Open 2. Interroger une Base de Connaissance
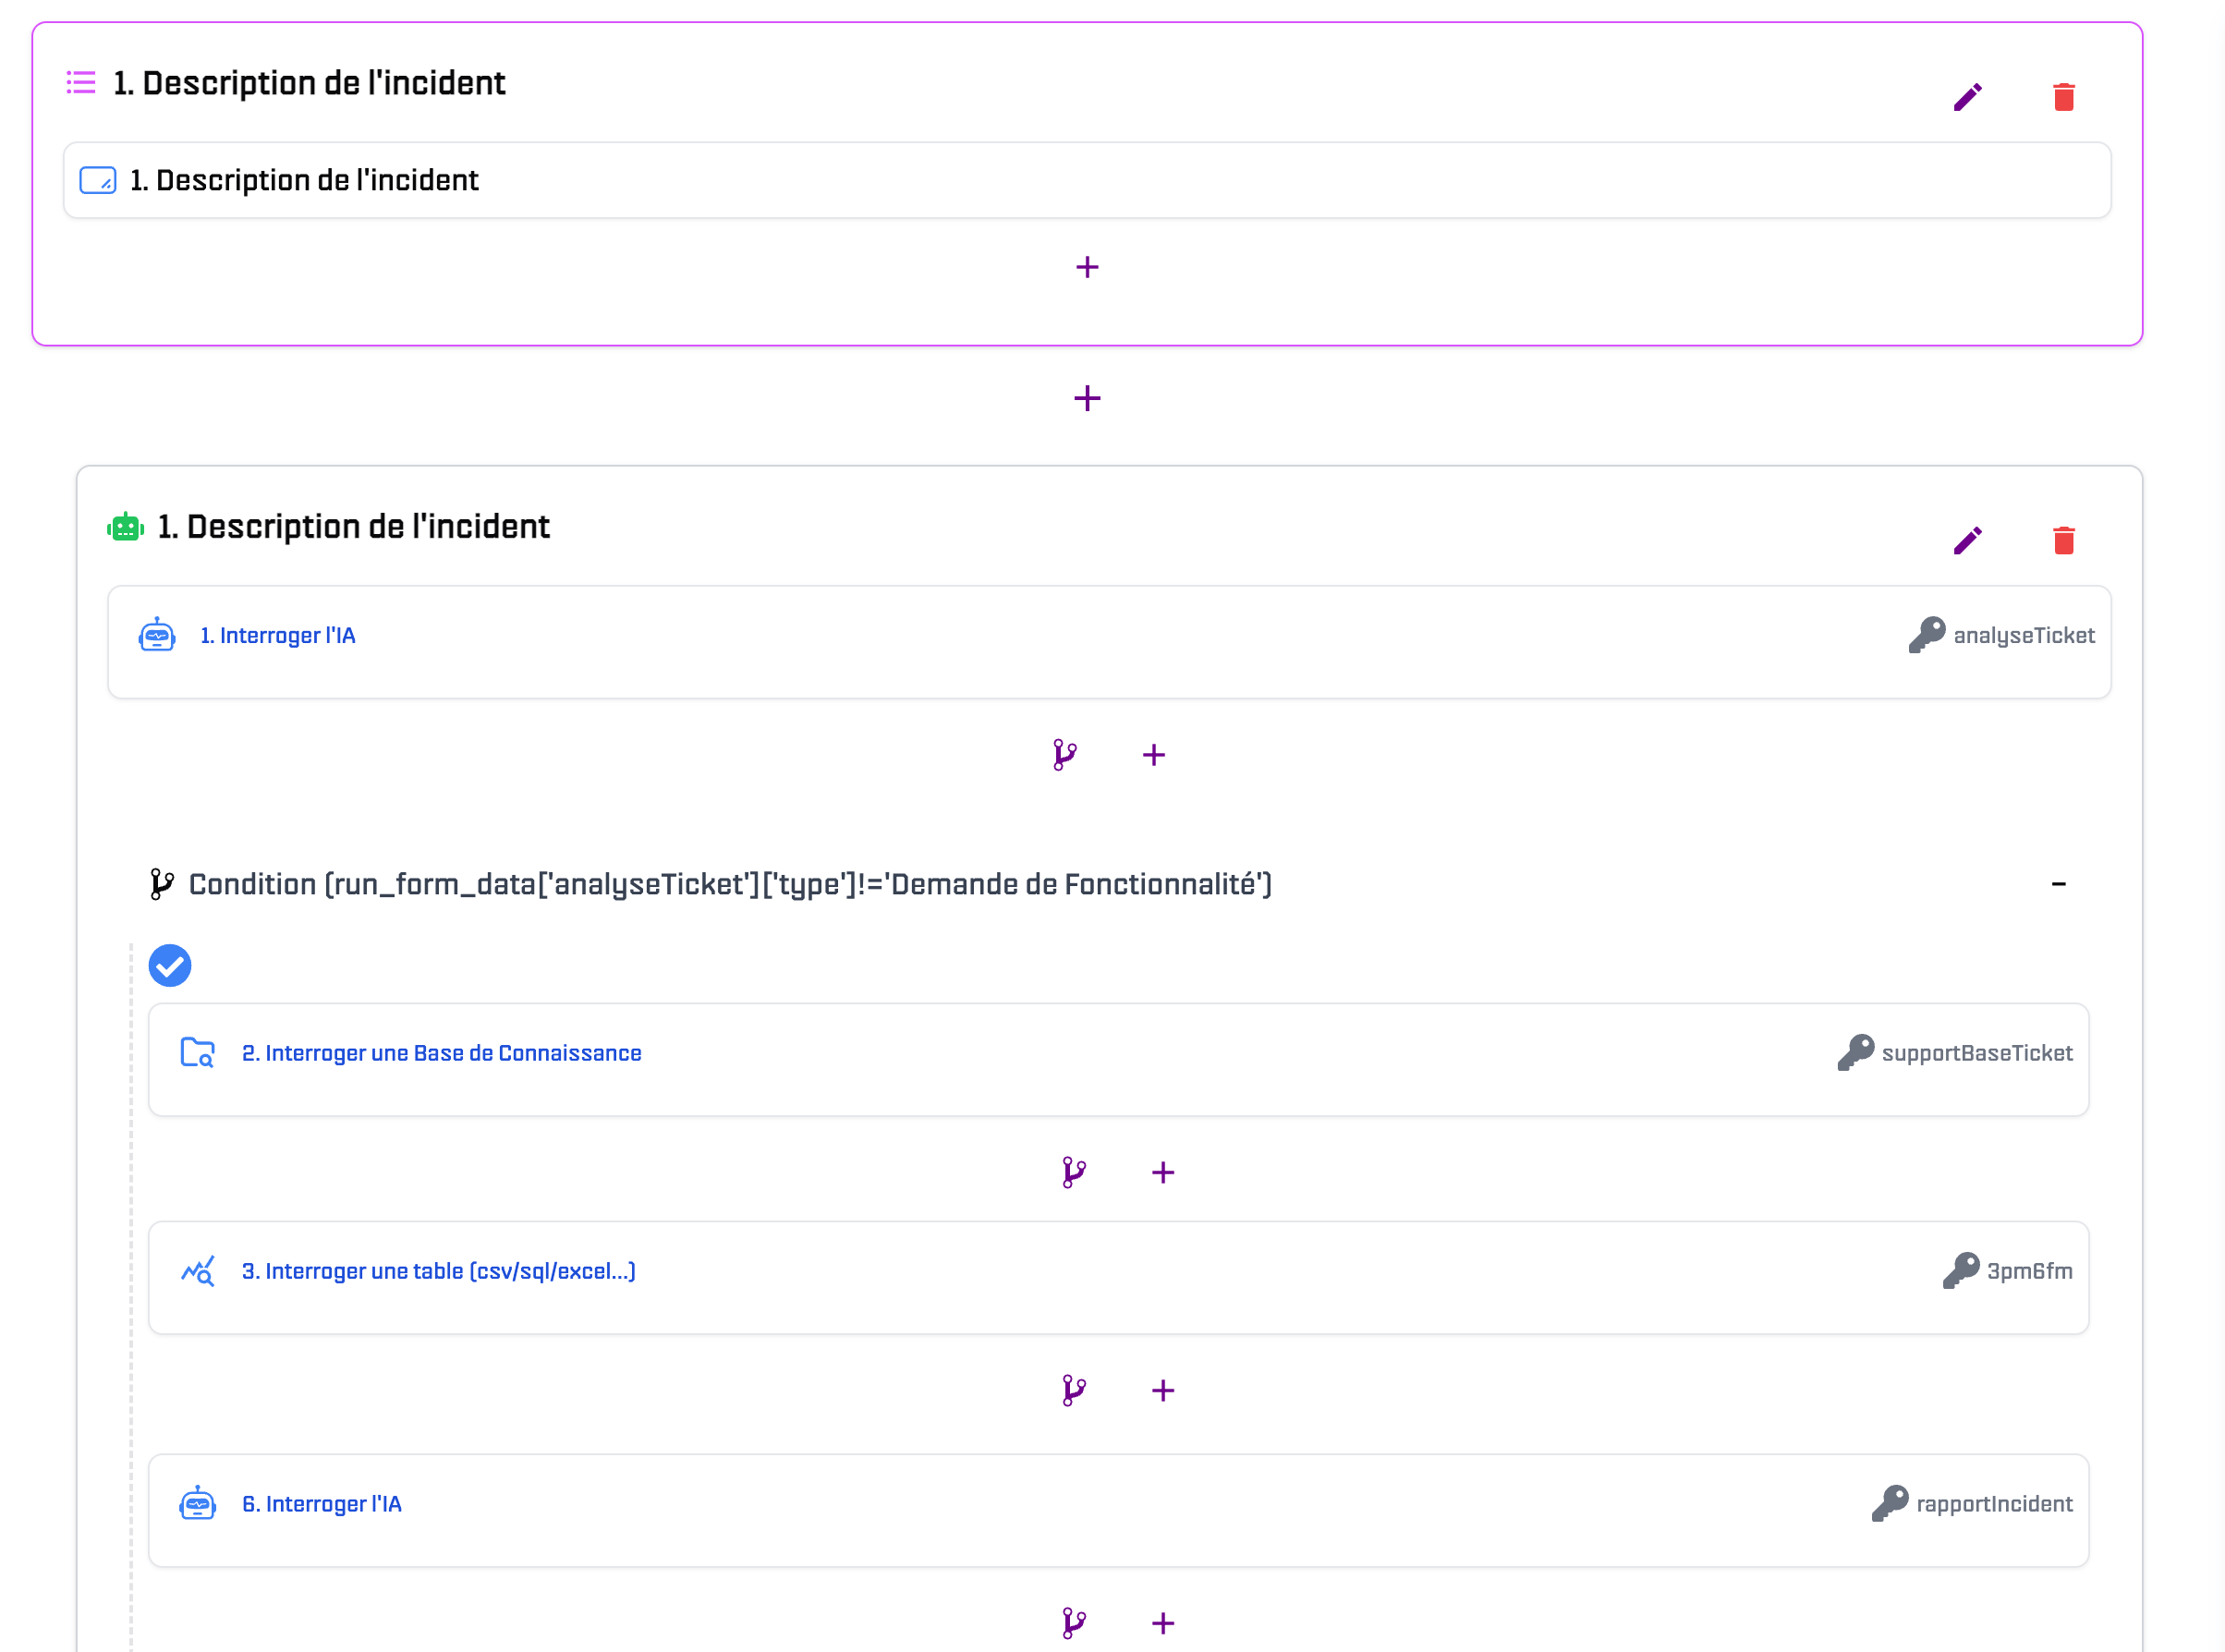 pos(441,1053)
